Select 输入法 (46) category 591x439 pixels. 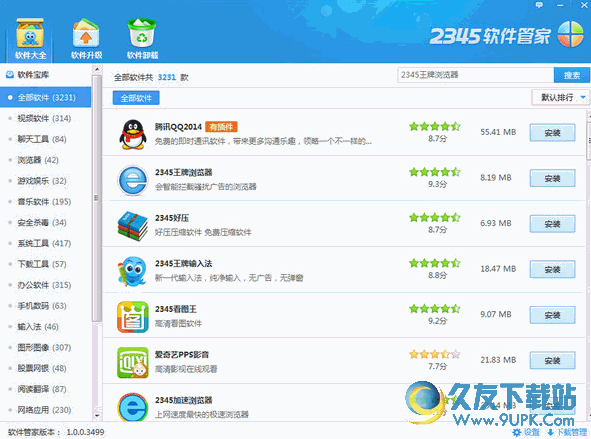(x=46, y=326)
